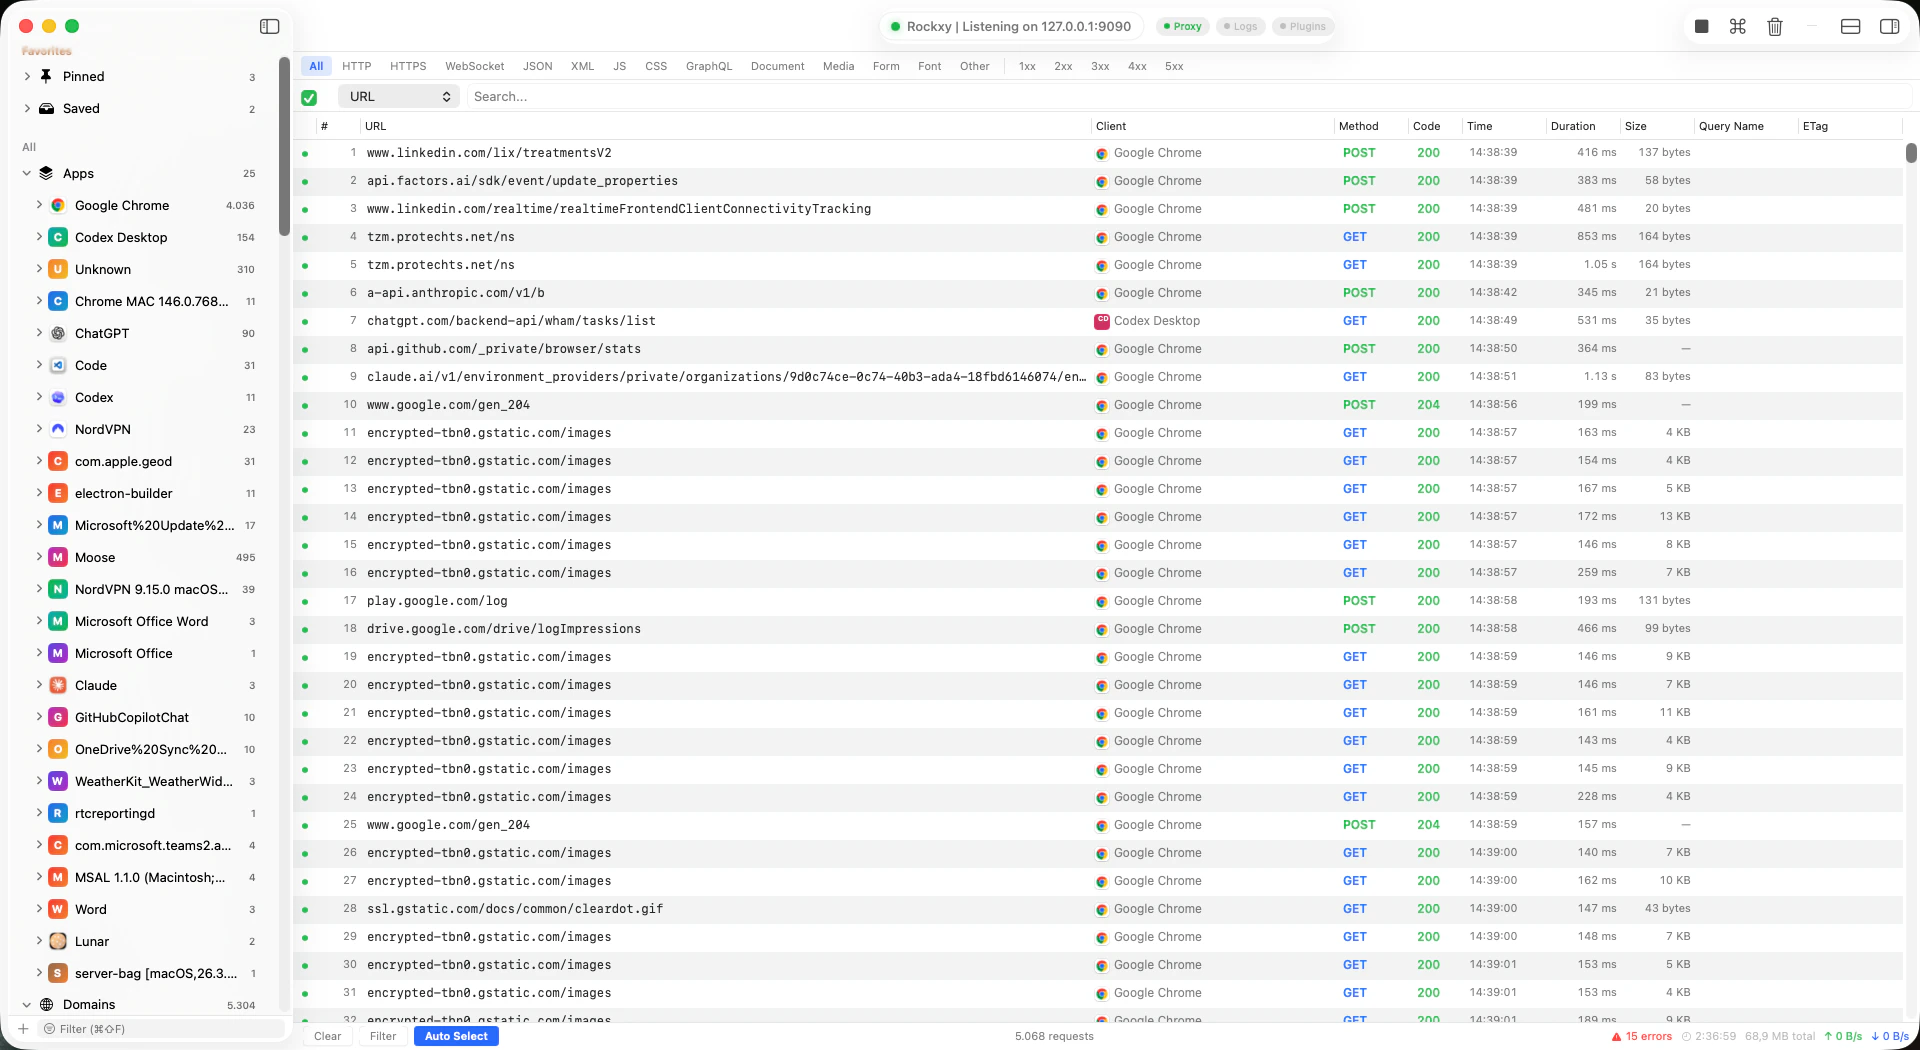
Task: Open the URL search criteria dropdown
Action: pos(398,96)
